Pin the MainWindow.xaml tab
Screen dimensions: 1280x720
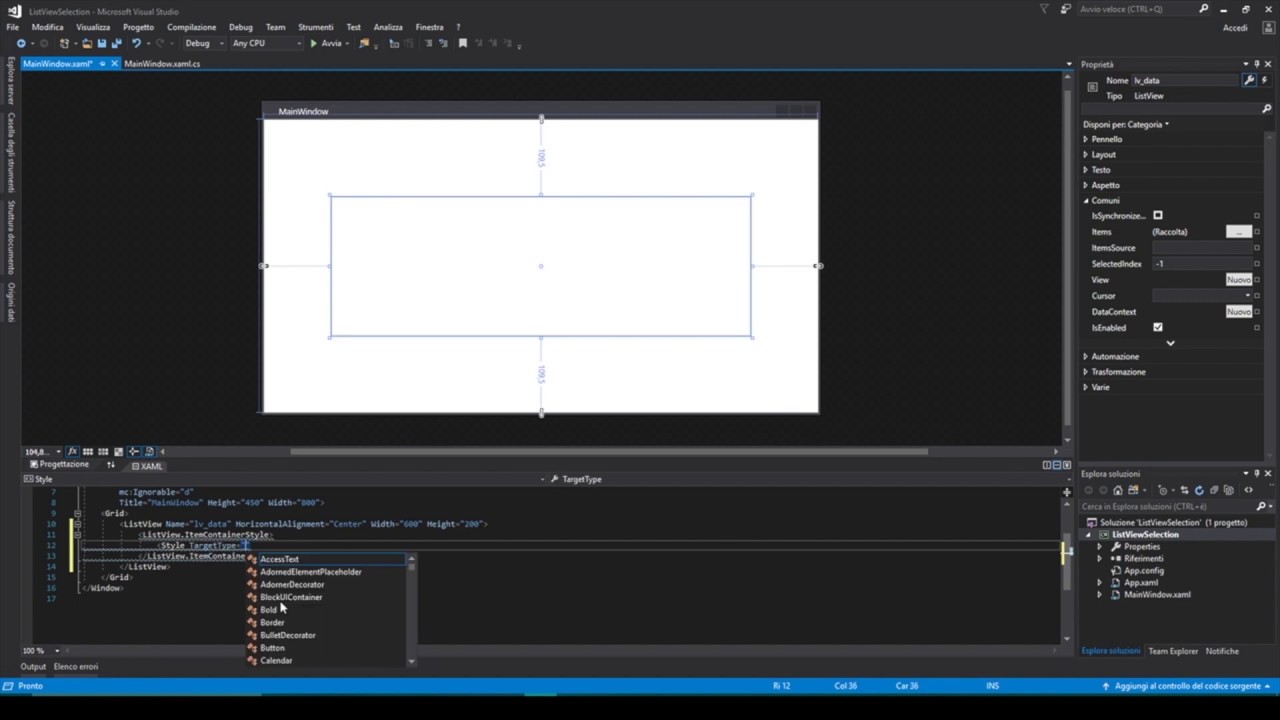coord(102,63)
